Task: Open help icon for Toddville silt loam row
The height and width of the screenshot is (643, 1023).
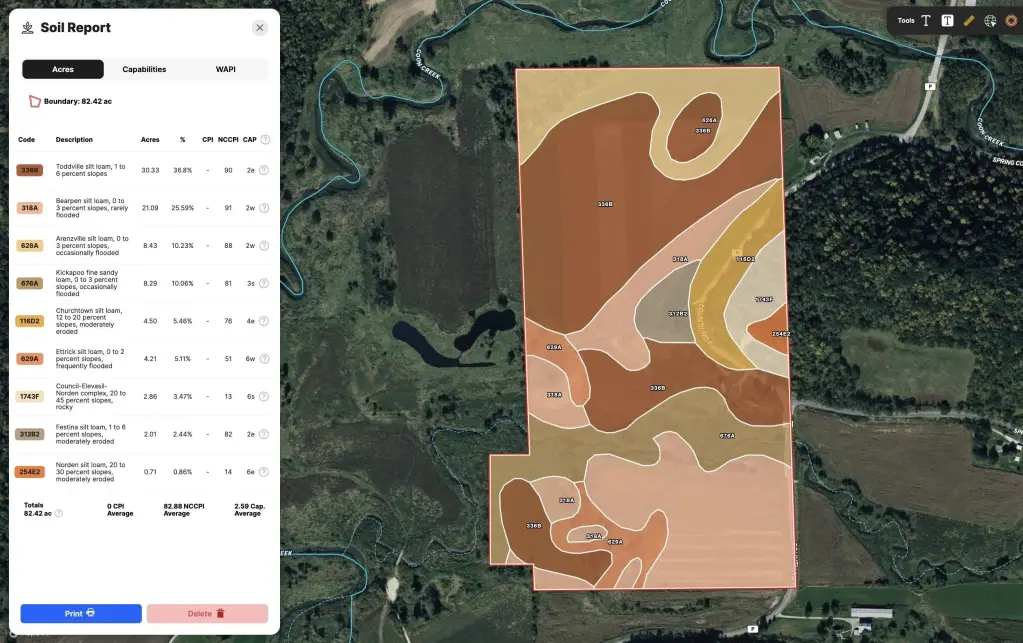Action: point(264,170)
